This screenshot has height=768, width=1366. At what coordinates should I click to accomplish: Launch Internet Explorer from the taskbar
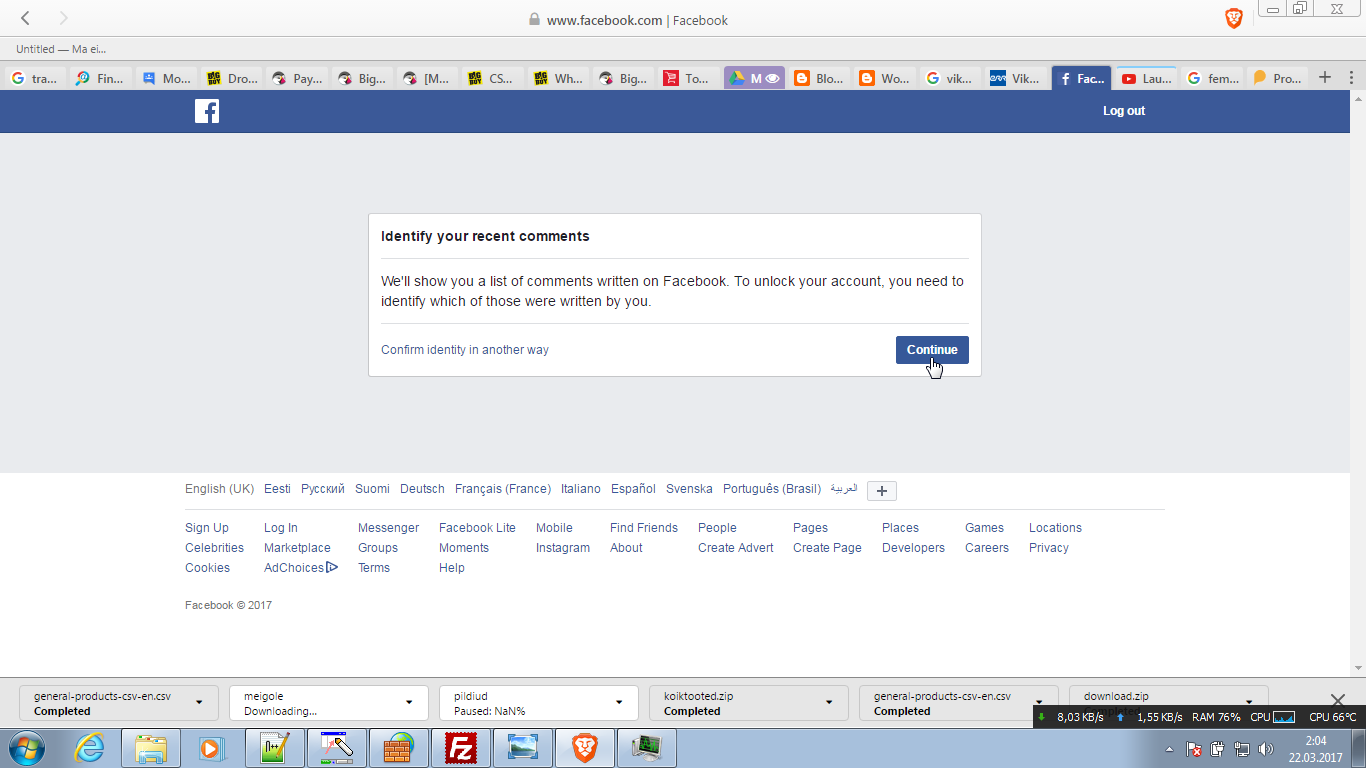tap(89, 748)
